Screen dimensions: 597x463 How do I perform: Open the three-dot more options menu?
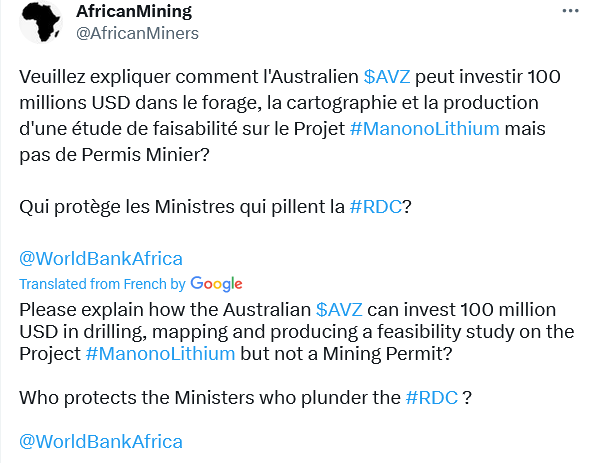(x=570, y=11)
